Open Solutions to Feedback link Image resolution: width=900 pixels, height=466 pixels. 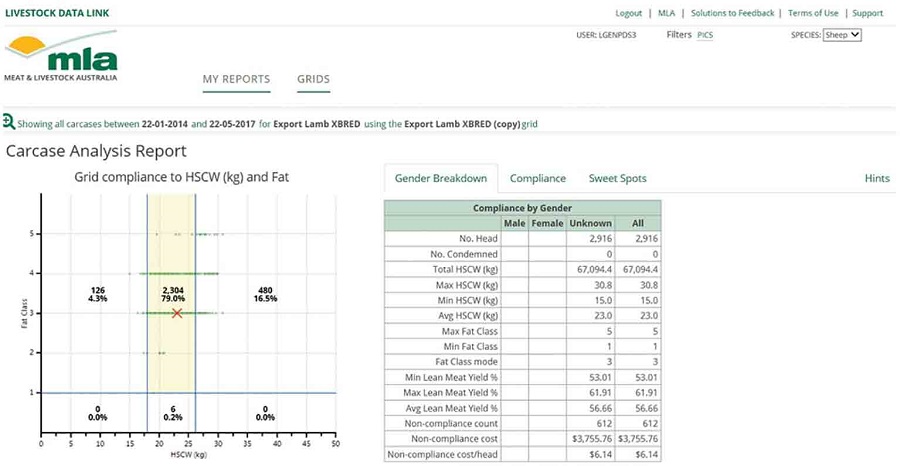[733, 13]
